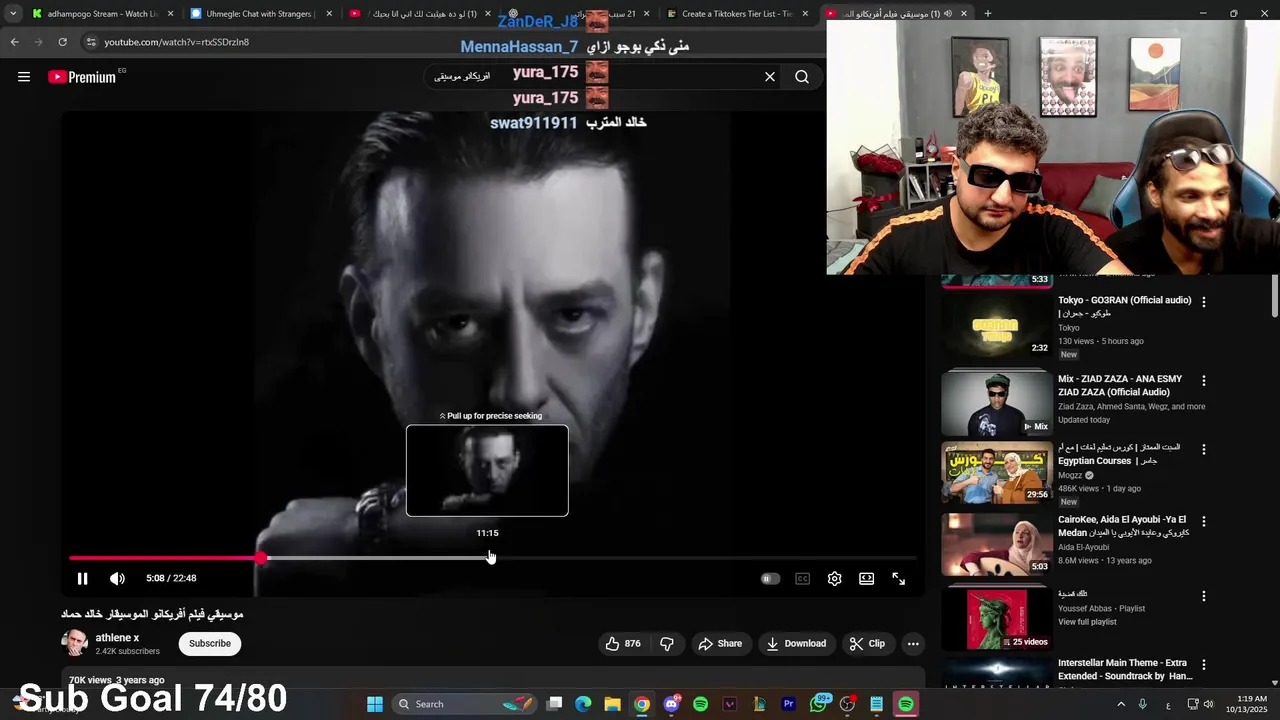Open Premiere Pro from taskbar

tap(789, 704)
